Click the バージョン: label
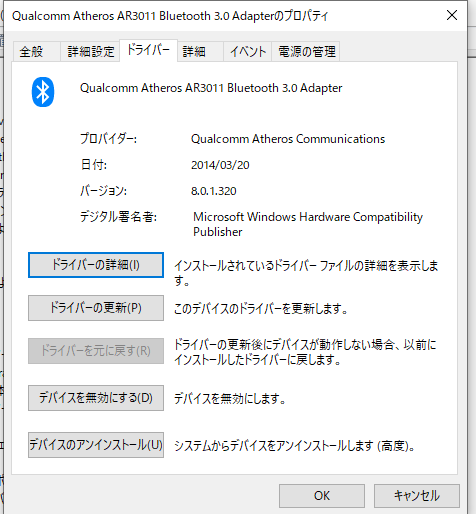The width and height of the screenshot is (476, 514). (x=104, y=191)
